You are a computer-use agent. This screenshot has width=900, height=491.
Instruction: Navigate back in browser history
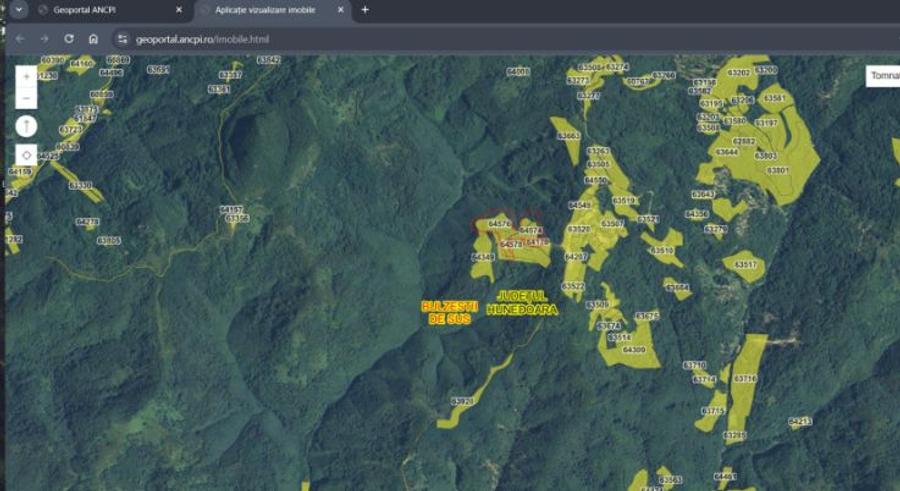pyautogui.click(x=20, y=39)
